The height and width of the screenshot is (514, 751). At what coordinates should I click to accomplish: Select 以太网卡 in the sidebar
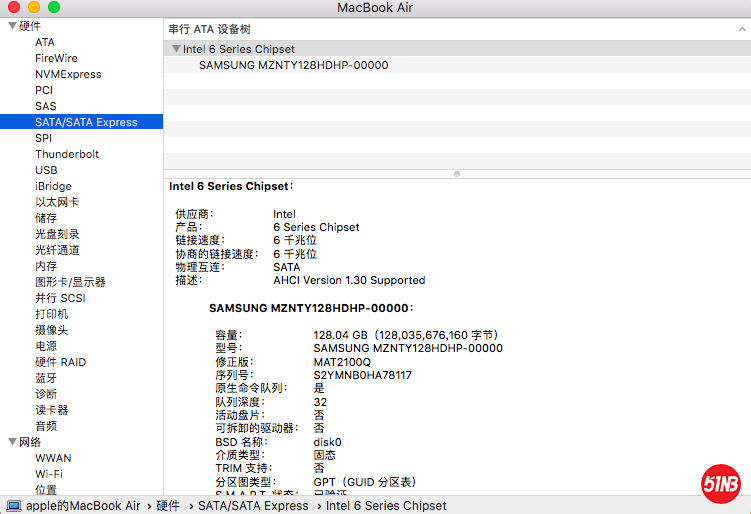click(57, 202)
